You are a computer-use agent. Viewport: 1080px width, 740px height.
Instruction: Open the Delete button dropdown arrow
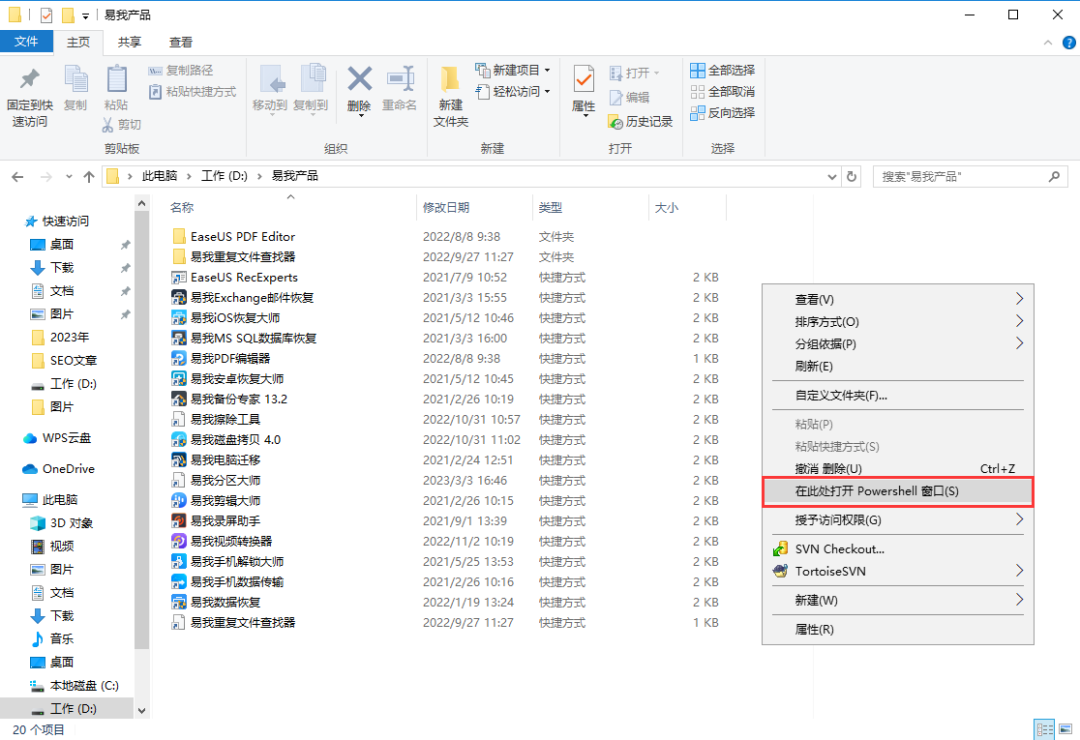point(360,116)
